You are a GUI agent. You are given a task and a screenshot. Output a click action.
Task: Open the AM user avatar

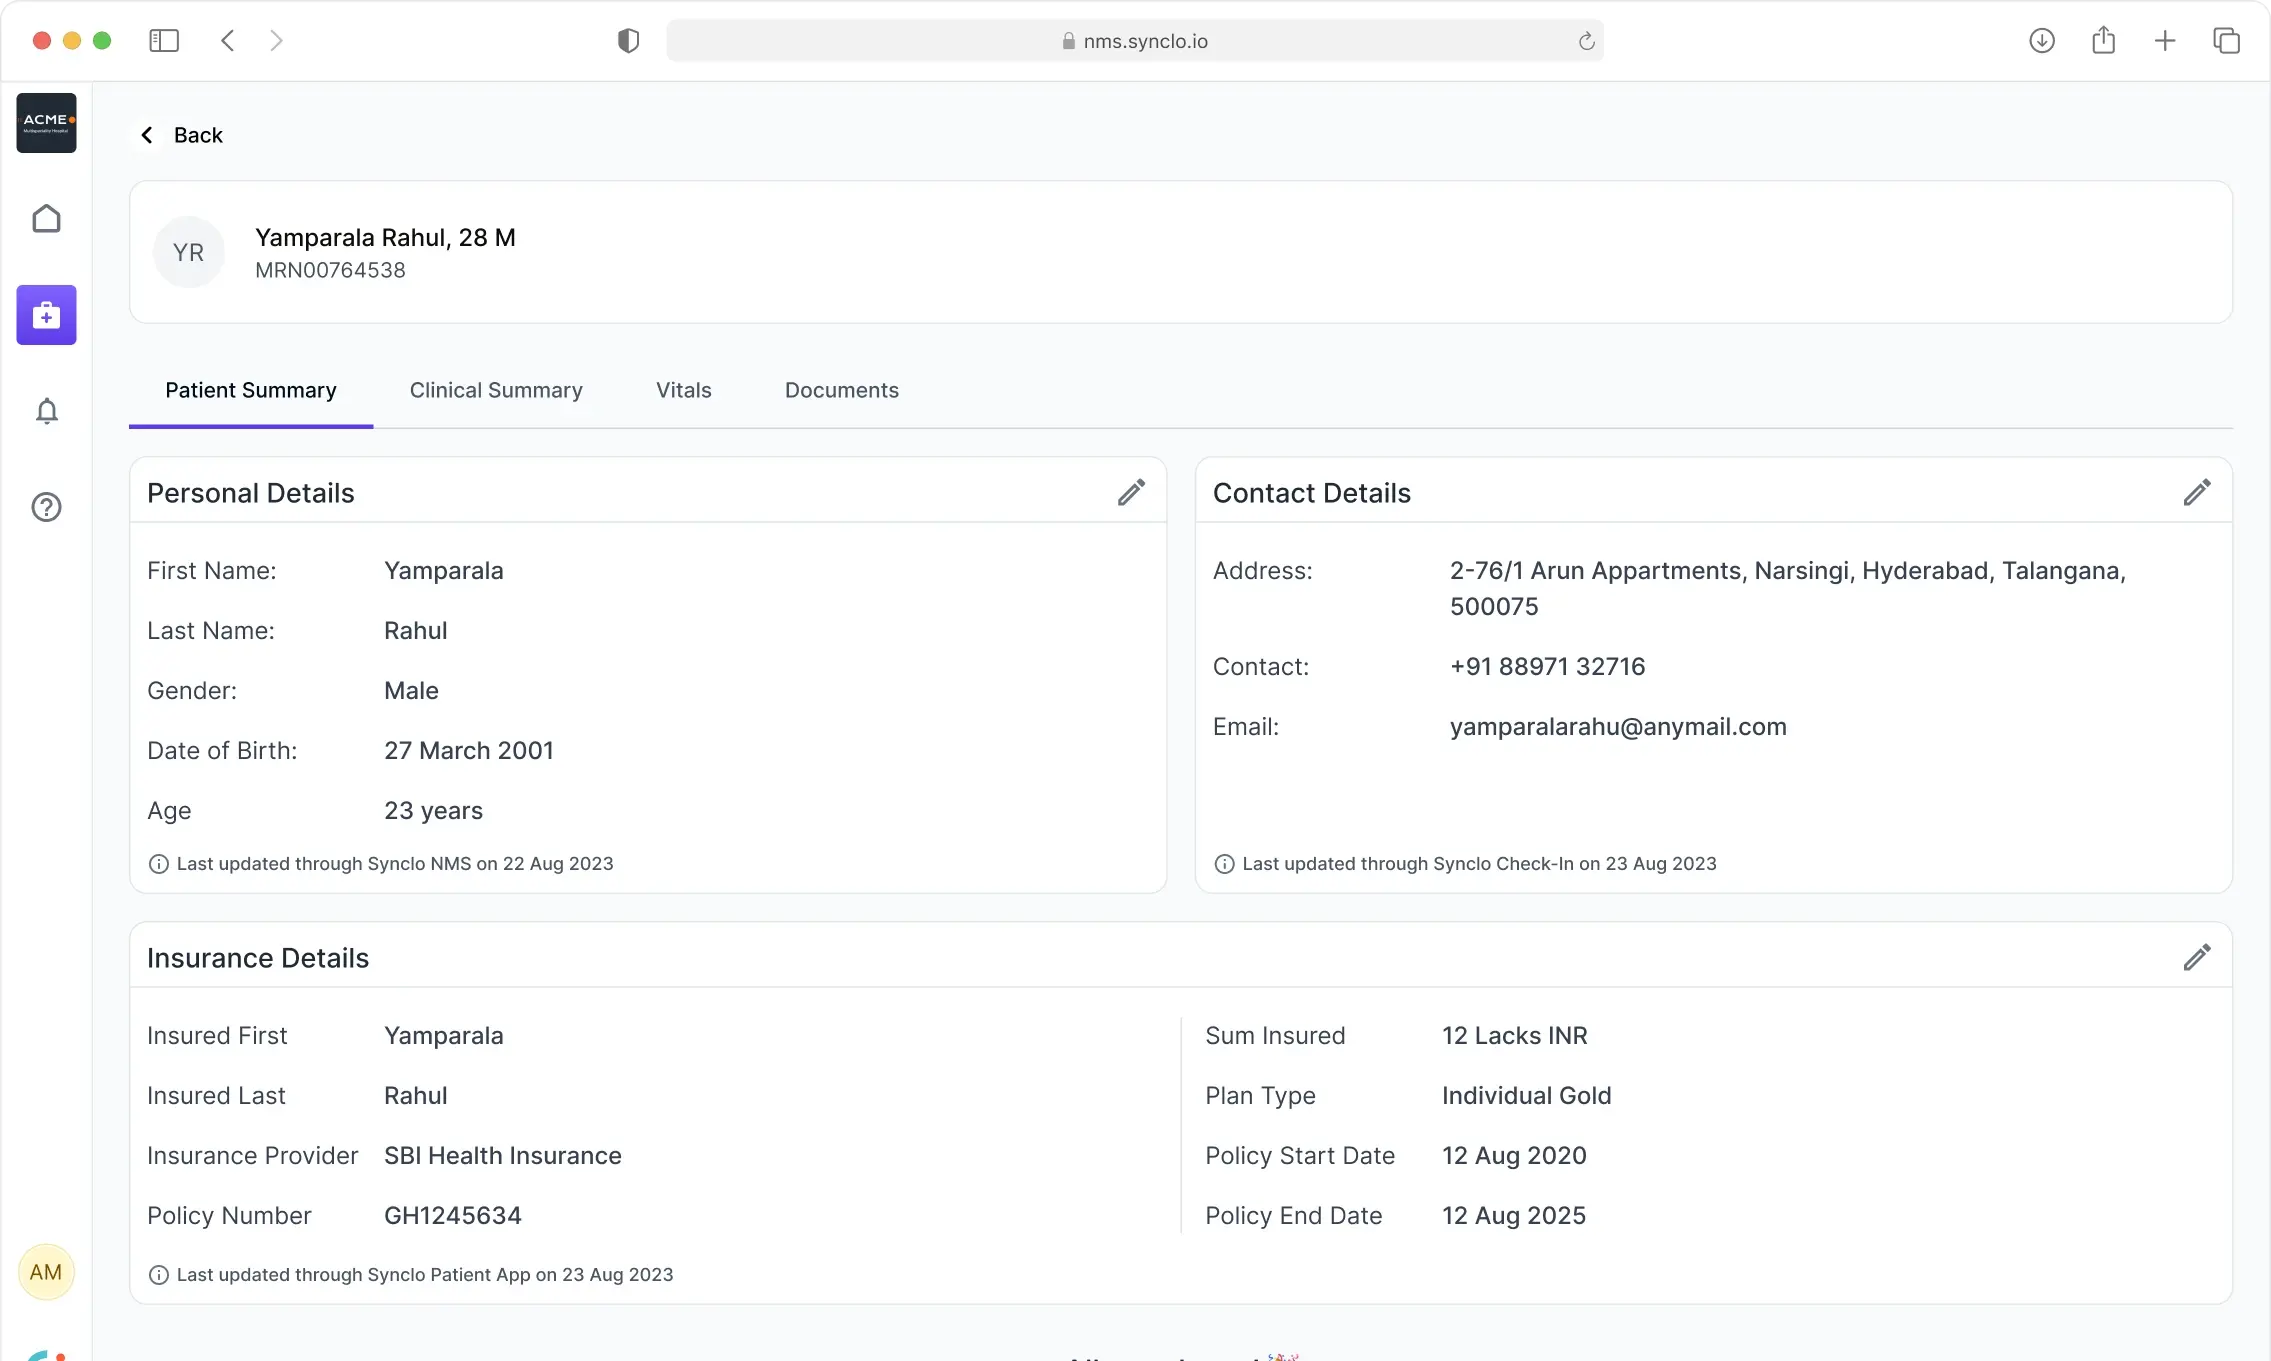pos(46,1272)
